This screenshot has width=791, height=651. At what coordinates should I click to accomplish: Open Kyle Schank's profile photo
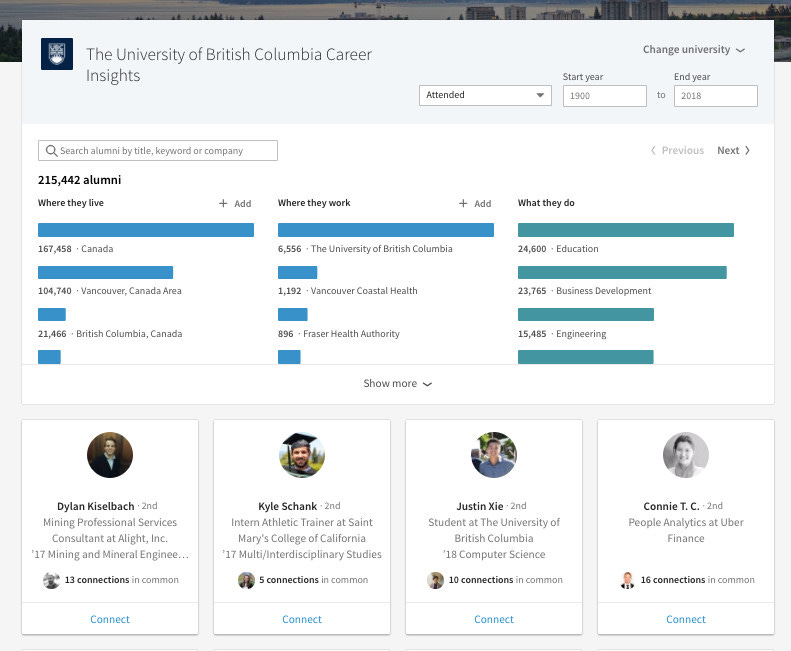[302, 455]
